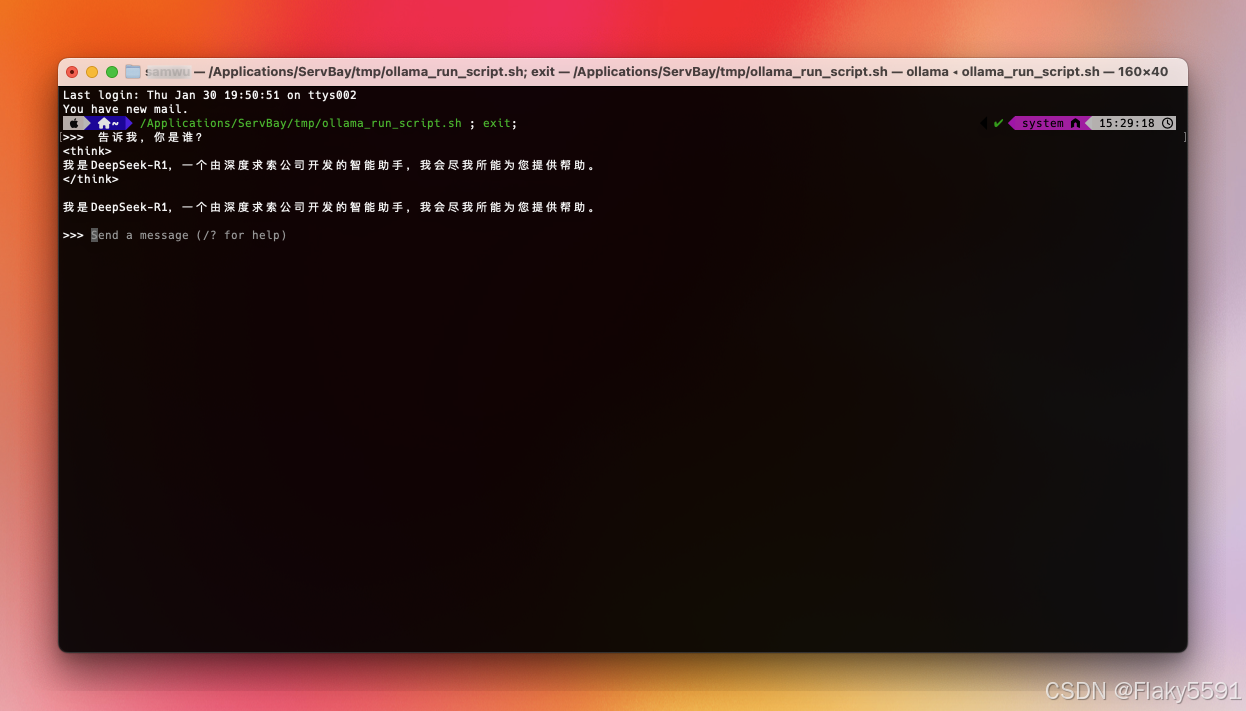This screenshot has height=711, width=1246.
Task: Click the "exit;" command text
Action: (x=500, y=123)
